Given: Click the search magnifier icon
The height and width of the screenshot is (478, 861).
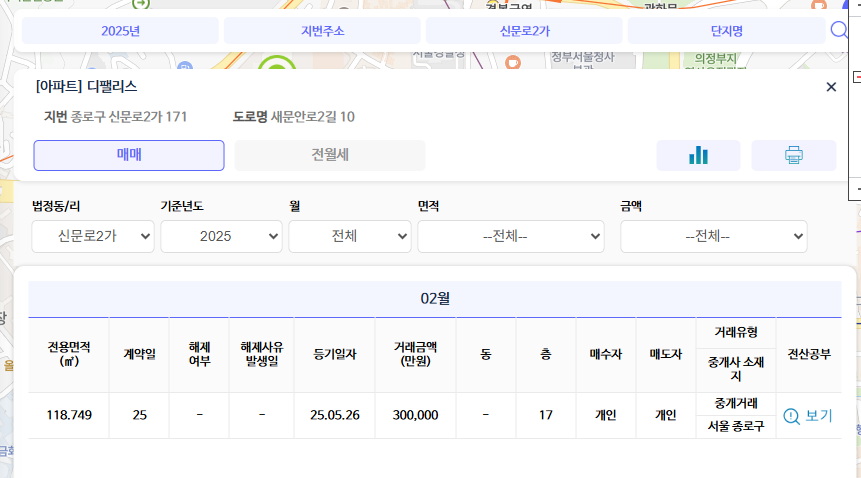Looking at the screenshot, I should (838, 30).
